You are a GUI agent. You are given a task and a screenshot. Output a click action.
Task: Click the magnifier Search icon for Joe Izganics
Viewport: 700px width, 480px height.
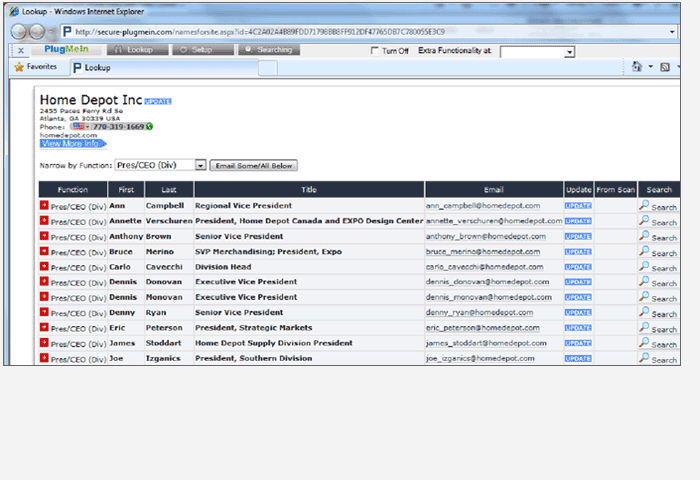[644, 358]
